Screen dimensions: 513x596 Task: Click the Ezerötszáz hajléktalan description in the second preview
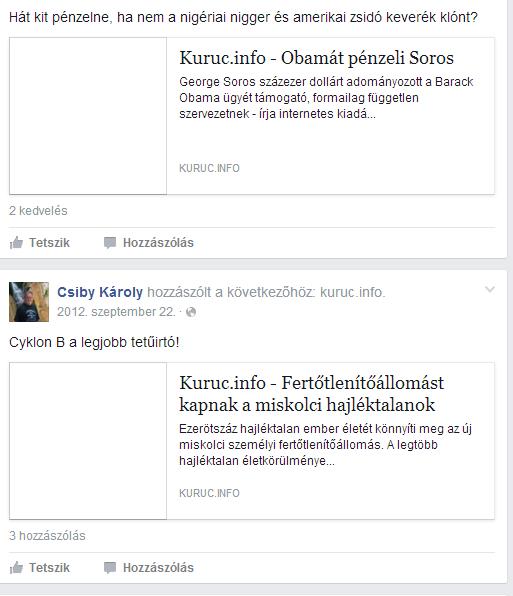tap(325, 445)
